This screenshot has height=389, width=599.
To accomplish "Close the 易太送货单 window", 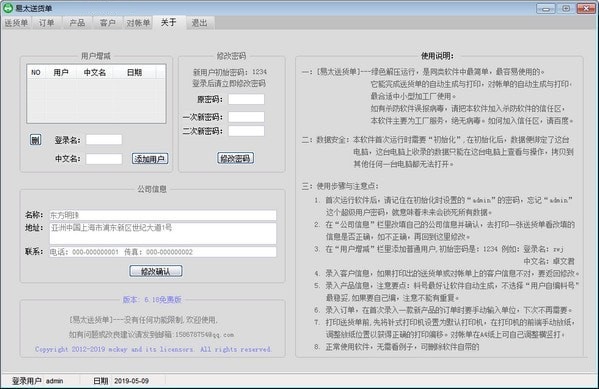I will [x=586, y=8].
